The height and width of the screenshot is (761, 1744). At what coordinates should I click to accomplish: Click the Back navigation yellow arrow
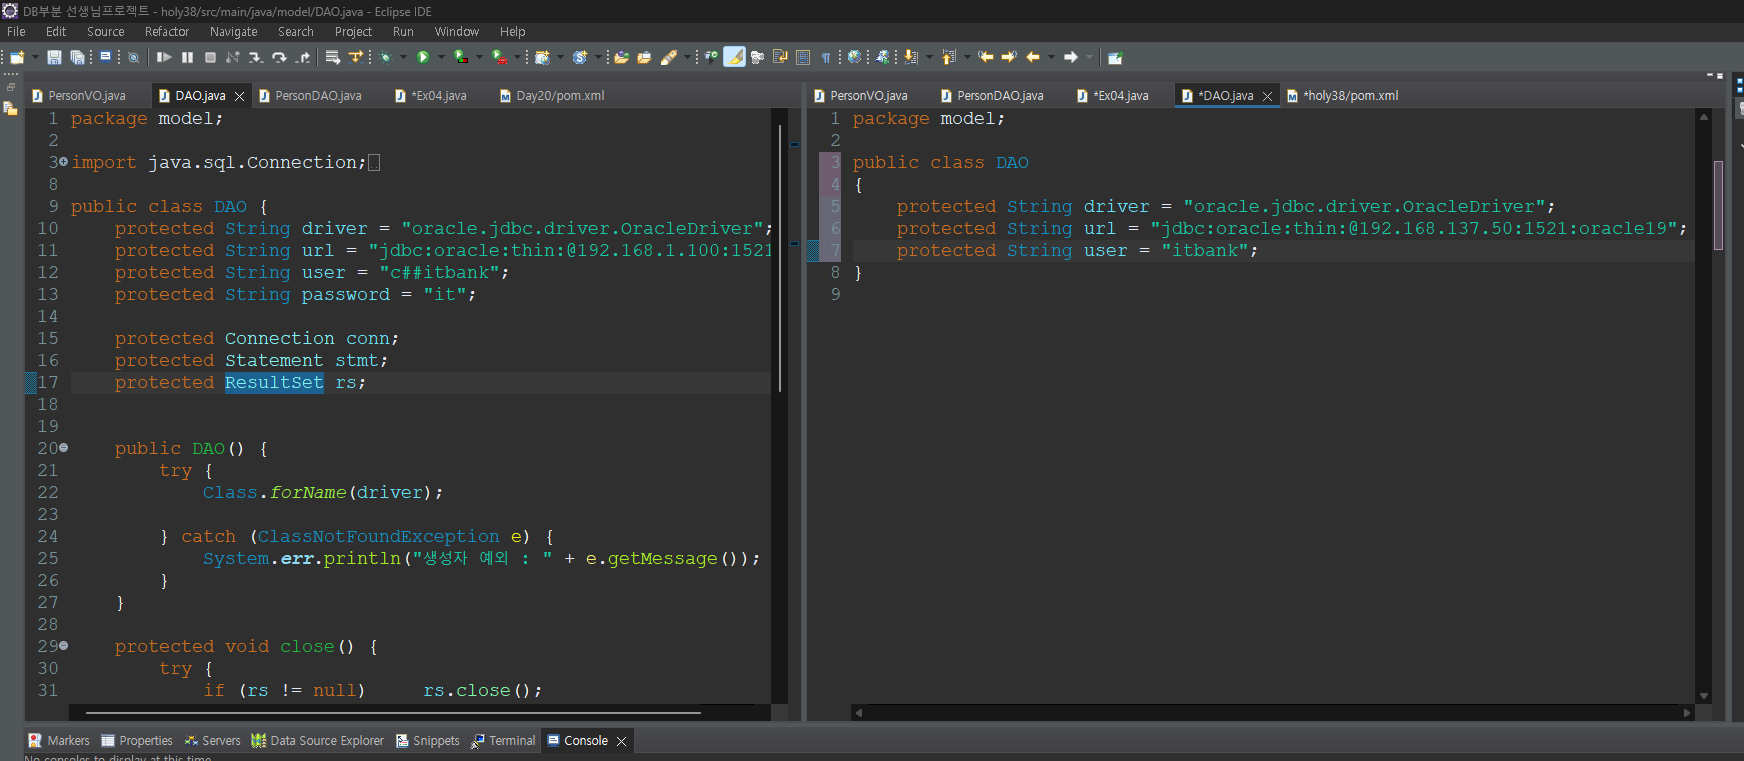click(x=1033, y=57)
